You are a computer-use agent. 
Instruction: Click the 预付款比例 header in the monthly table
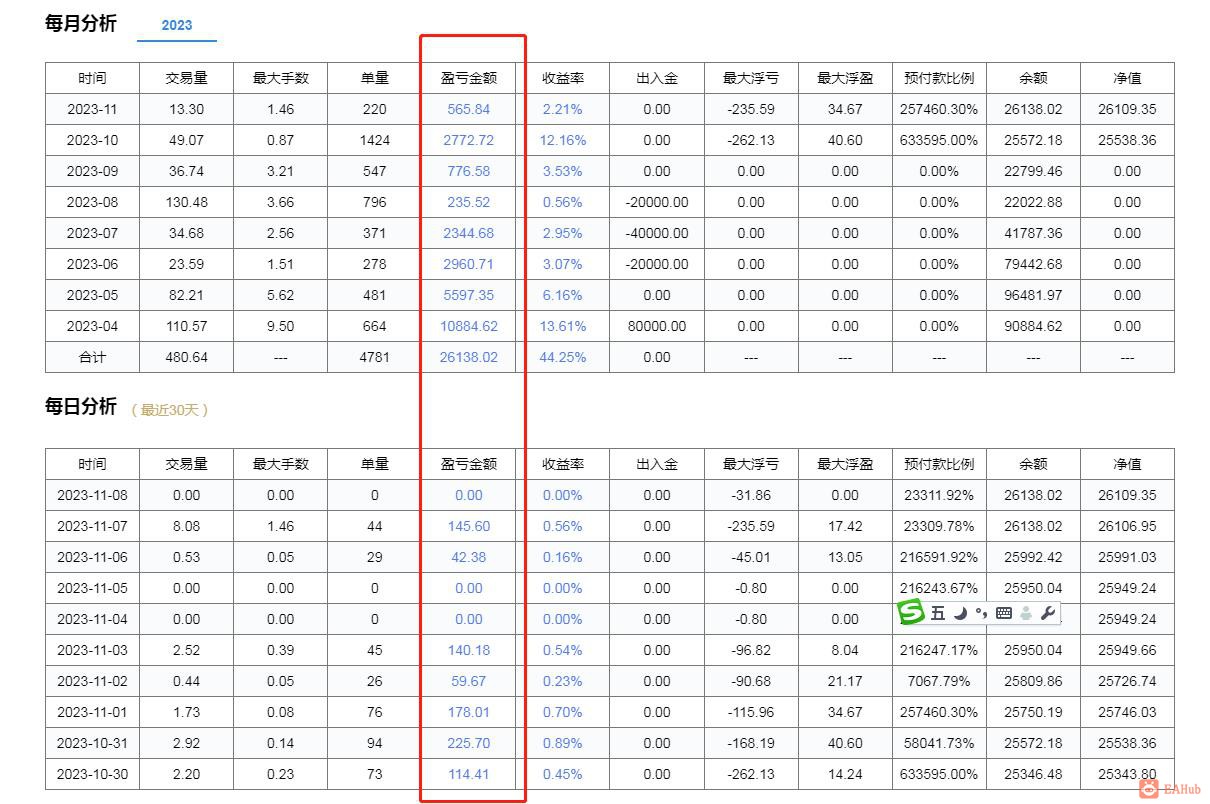[939, 78]
